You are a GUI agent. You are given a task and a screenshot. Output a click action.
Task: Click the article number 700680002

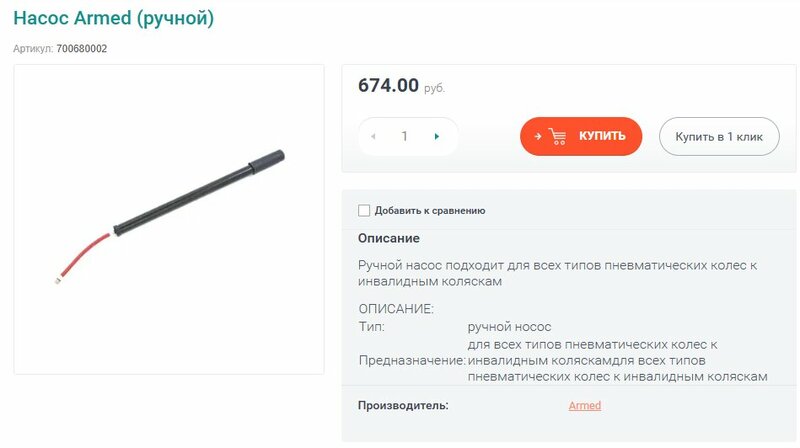(x=82, y=49)
